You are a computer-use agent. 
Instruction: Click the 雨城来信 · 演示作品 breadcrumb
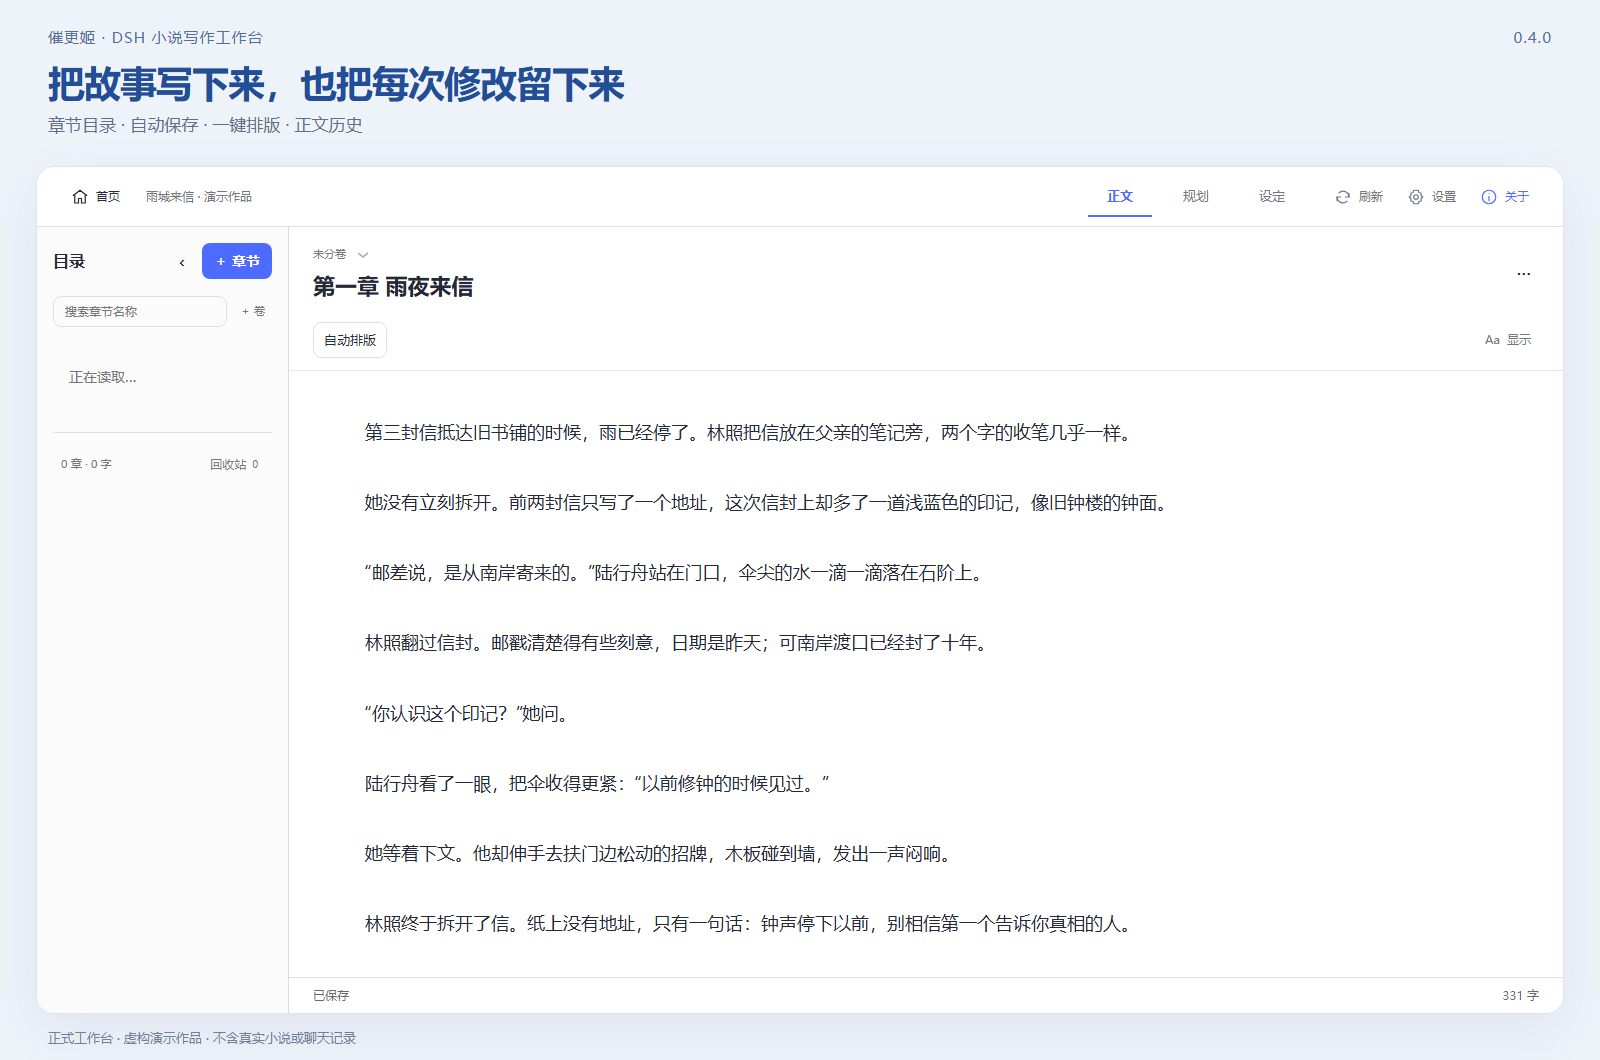[x=199, y=197]
